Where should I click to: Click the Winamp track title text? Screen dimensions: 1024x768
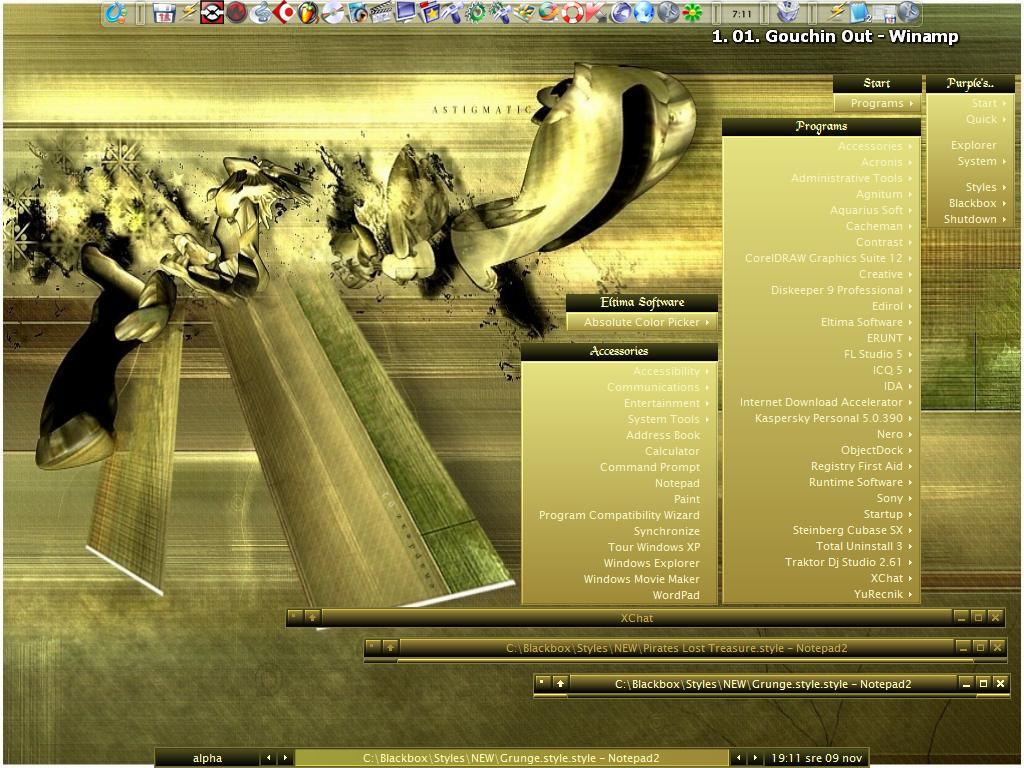tap(835, 37)
